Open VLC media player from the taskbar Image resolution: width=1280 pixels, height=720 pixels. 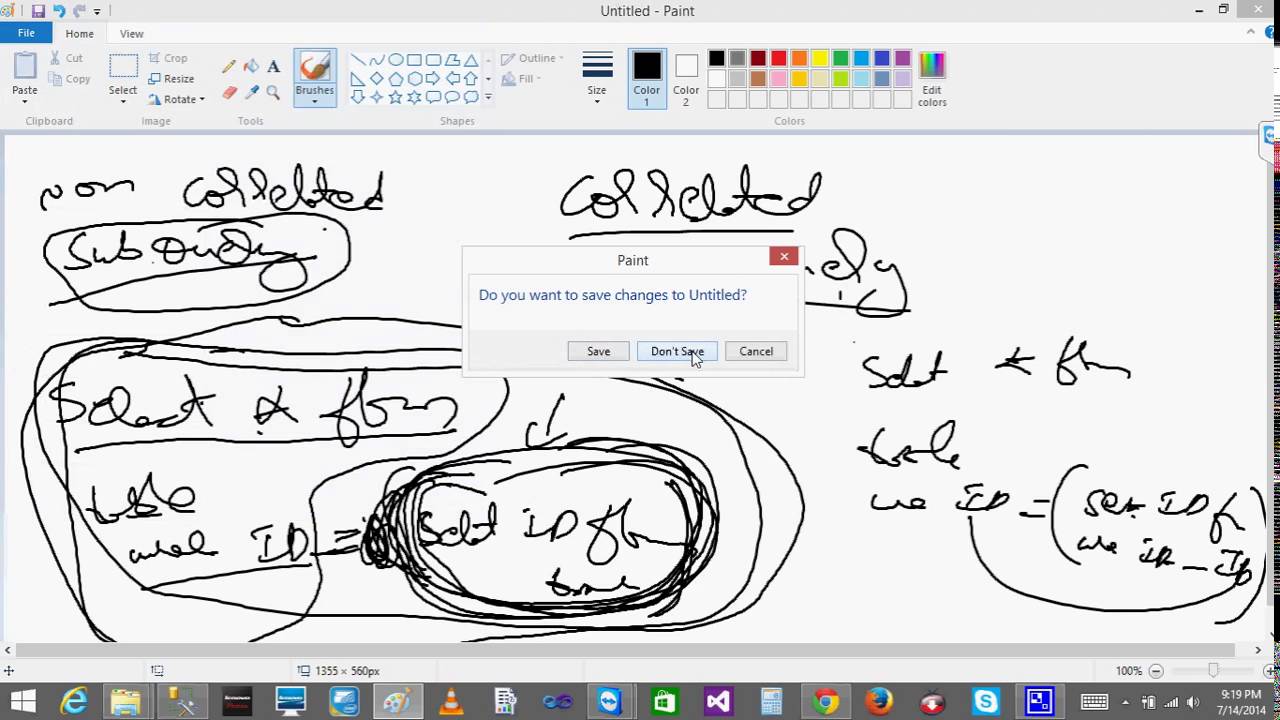coord(451,702)
